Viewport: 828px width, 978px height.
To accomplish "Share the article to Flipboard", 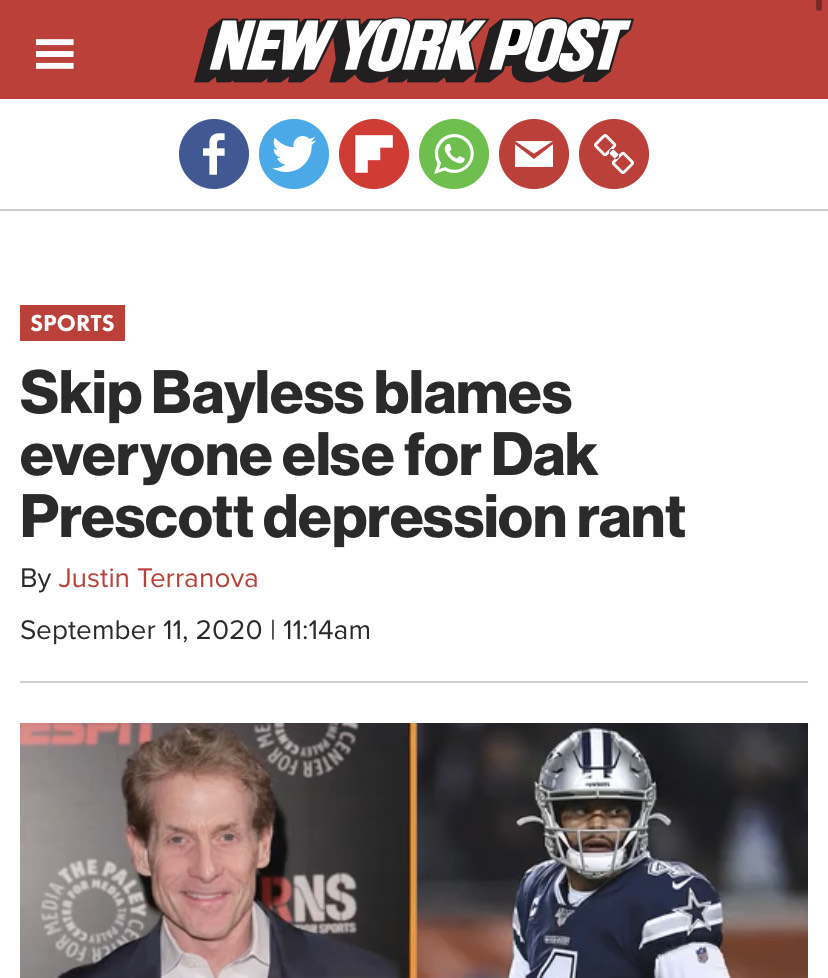I will tap(373, 154).
